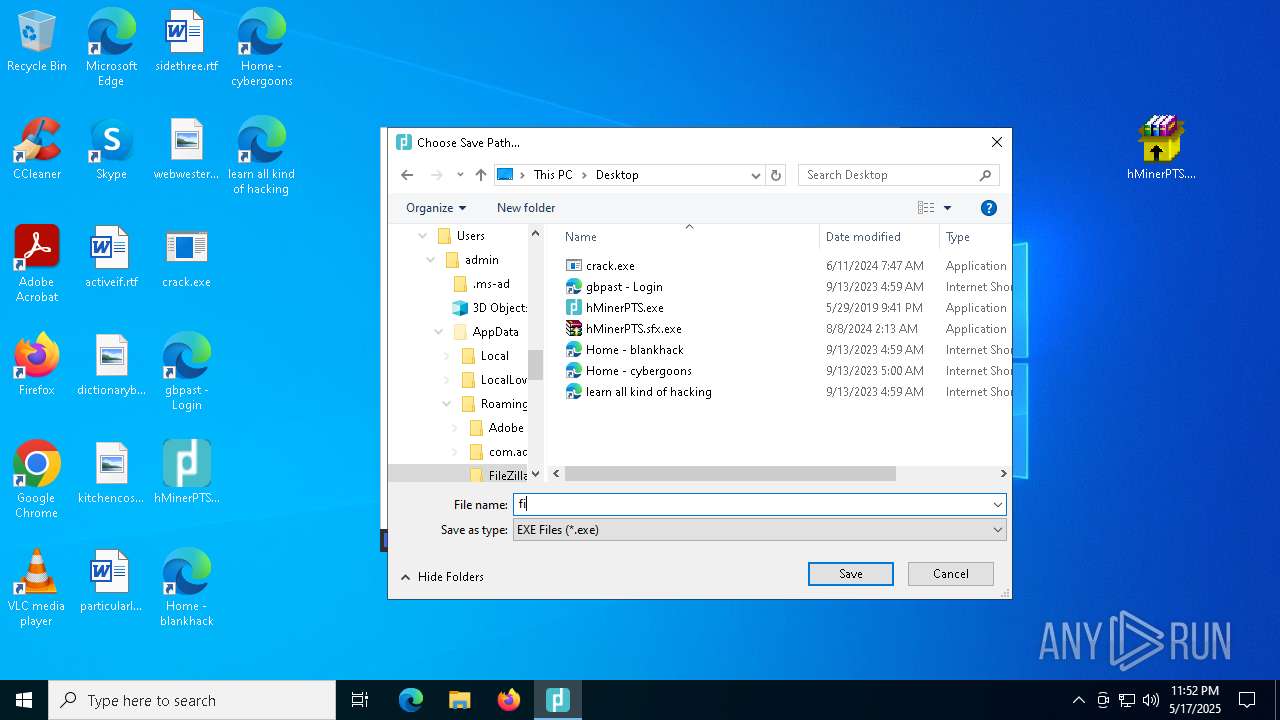Select Home - blankhack in the file list

634,350
